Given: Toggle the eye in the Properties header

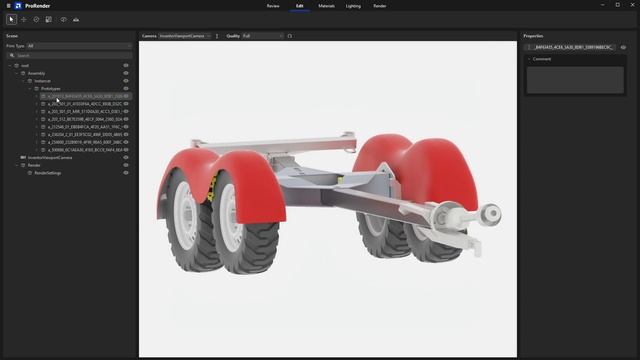Looking at the screenshot, I should click(623, 47).
